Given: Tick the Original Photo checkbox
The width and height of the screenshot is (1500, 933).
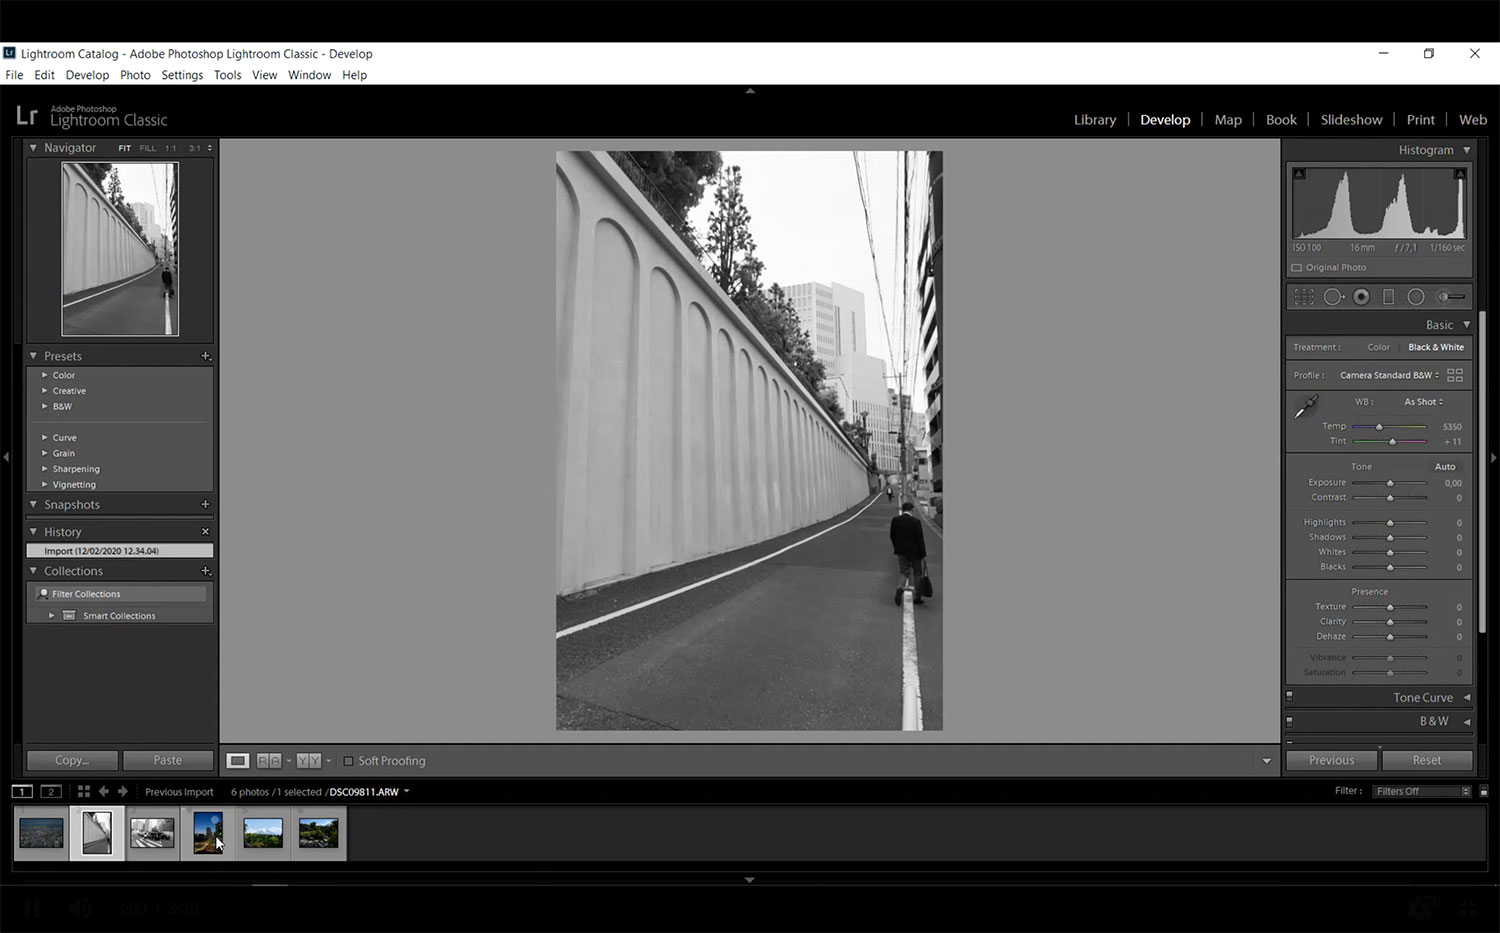Looking at the screenshot, I should (1297, 268).
